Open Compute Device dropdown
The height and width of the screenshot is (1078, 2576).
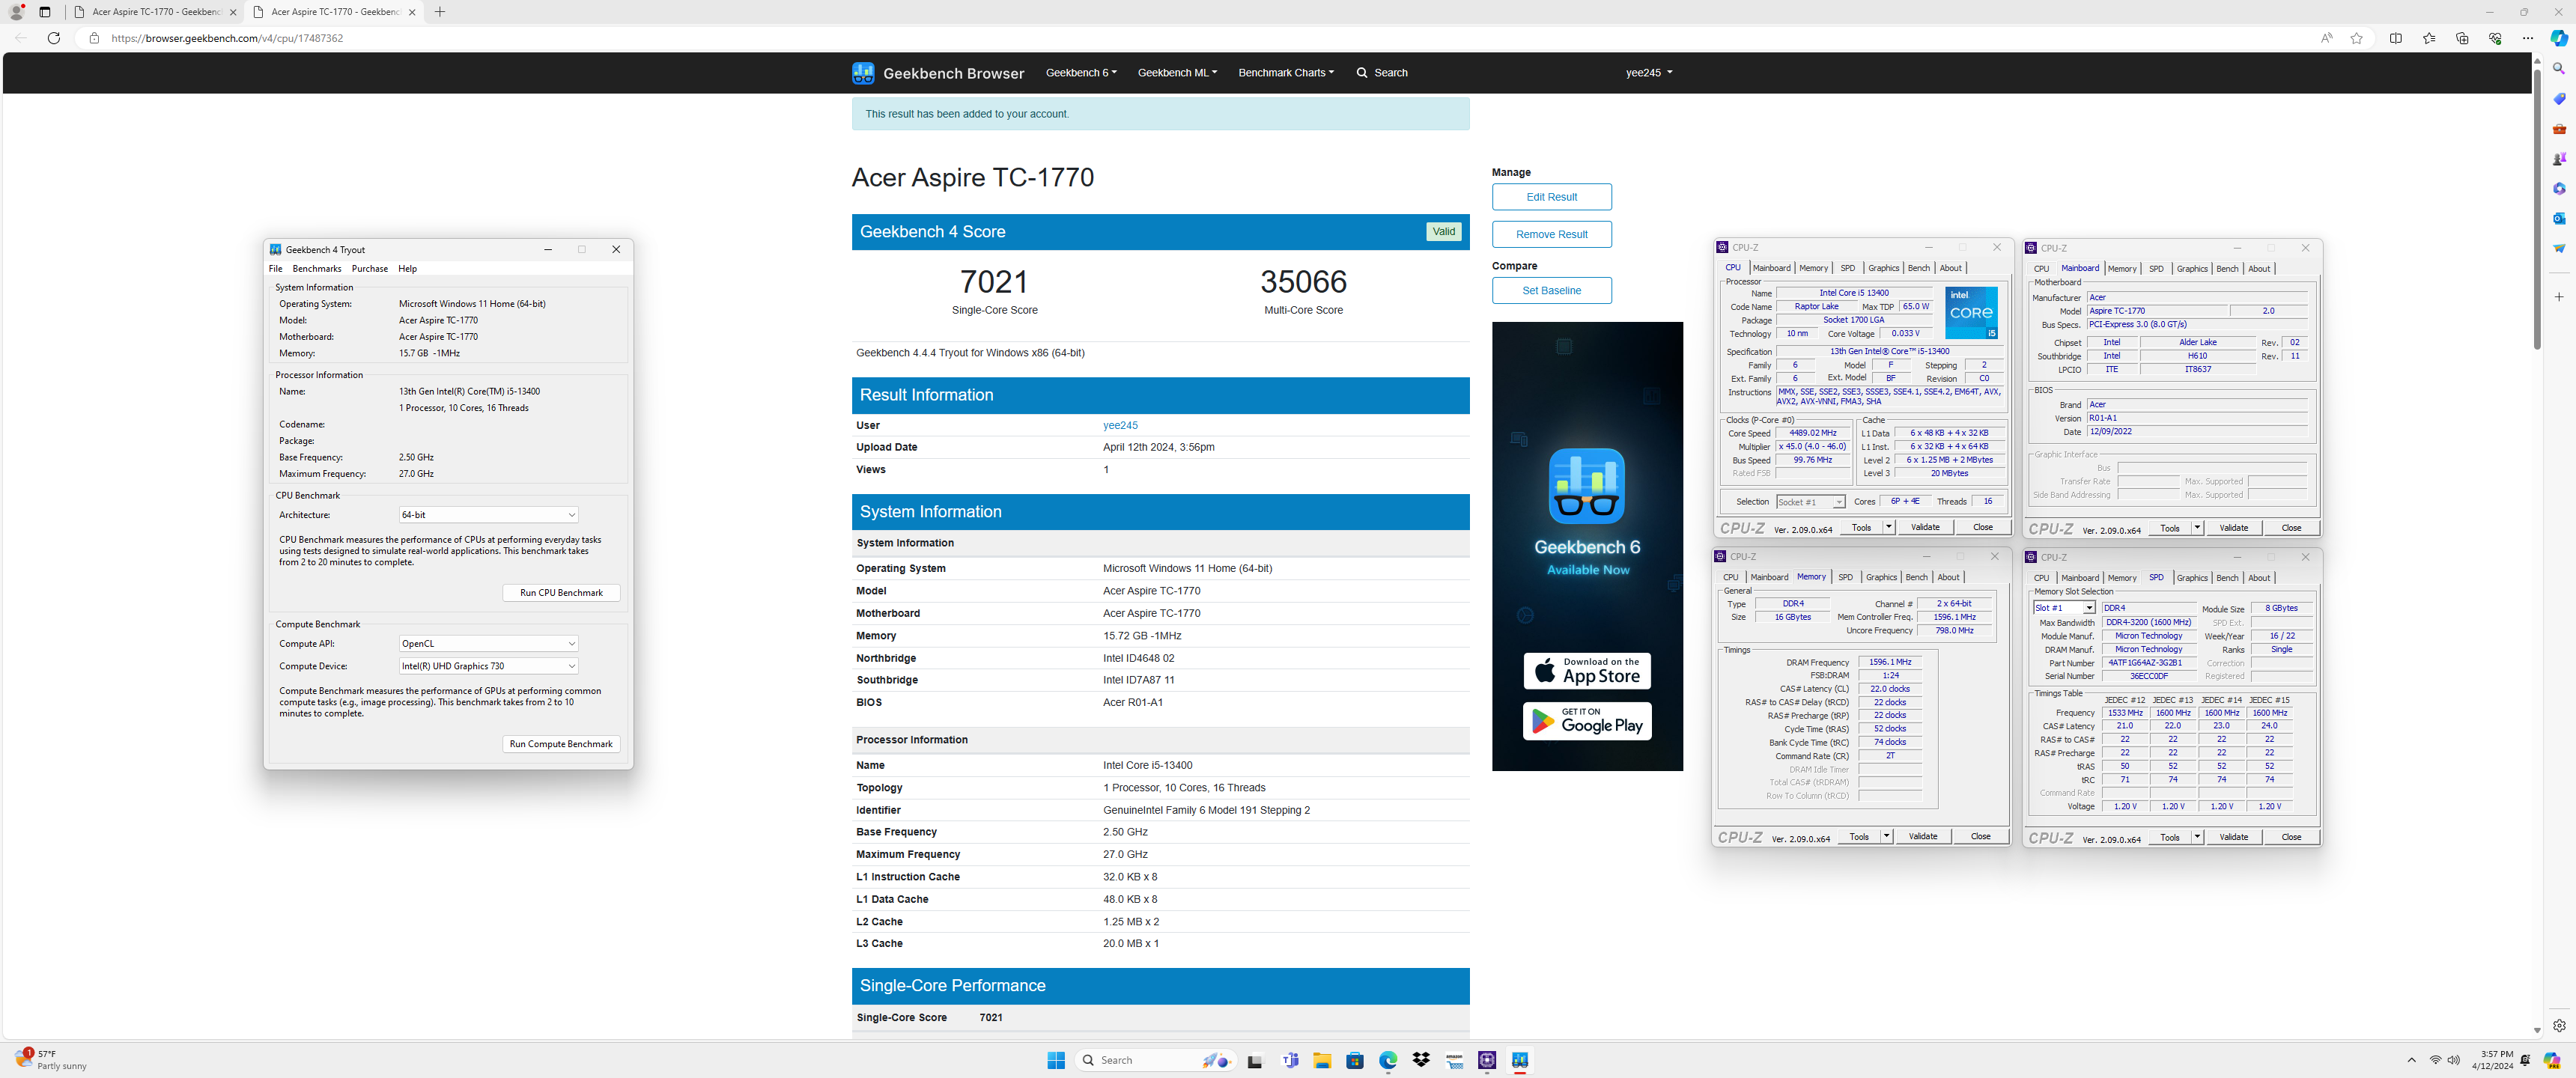tap(488, 666)
